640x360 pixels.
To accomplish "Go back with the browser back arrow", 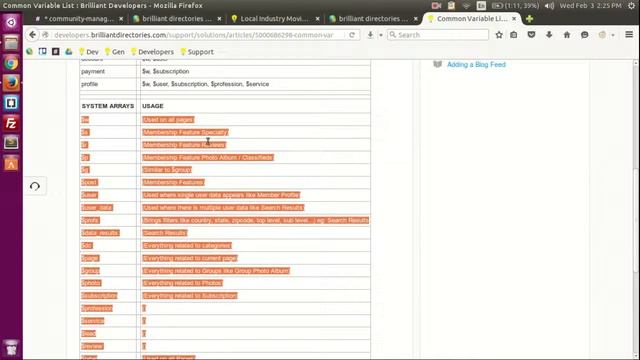I will [32, 35].
